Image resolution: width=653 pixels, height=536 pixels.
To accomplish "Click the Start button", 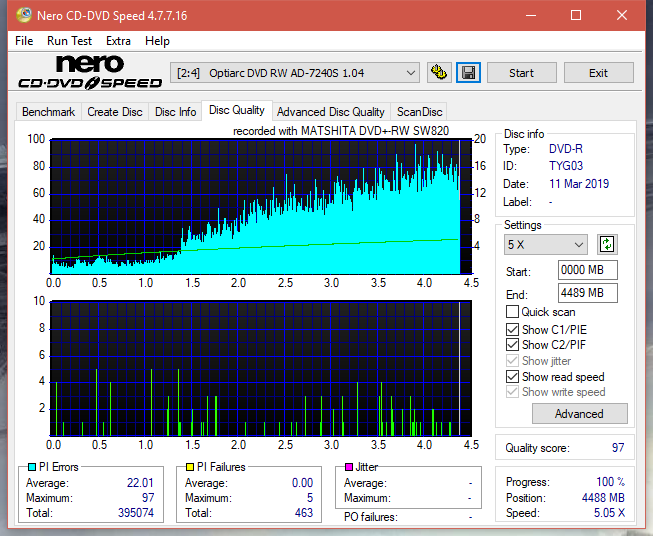I will pyautogui.click(x=521, y=73).
